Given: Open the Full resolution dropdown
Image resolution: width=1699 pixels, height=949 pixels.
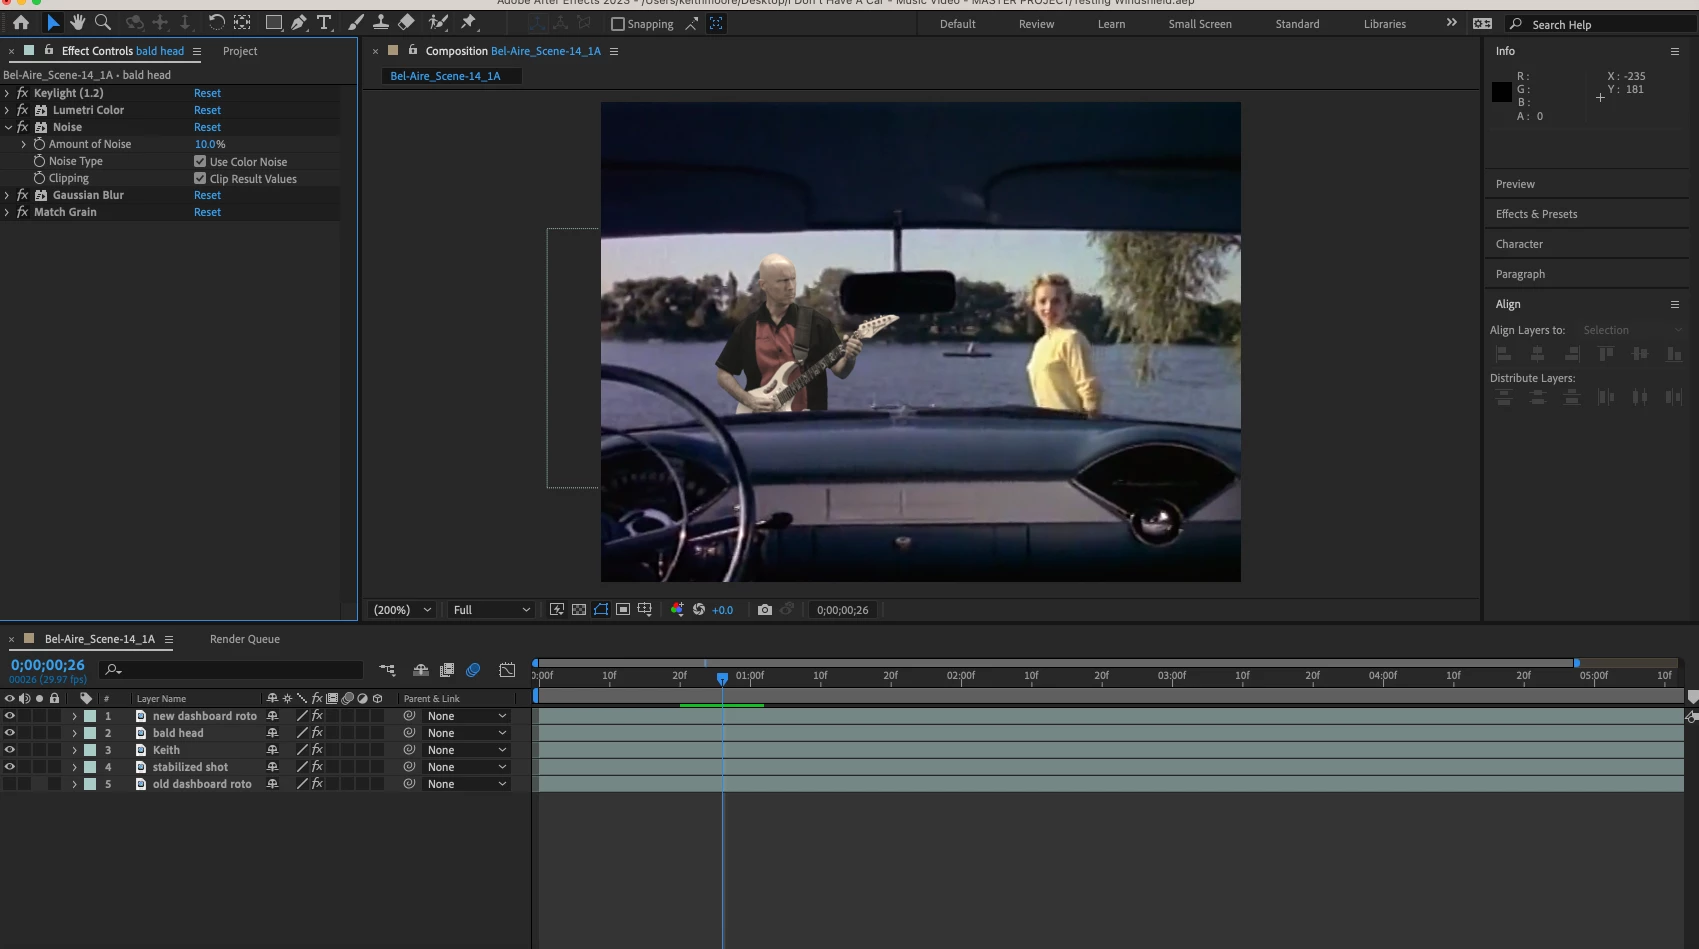Looking at the screenshot, I should point(491,610).
